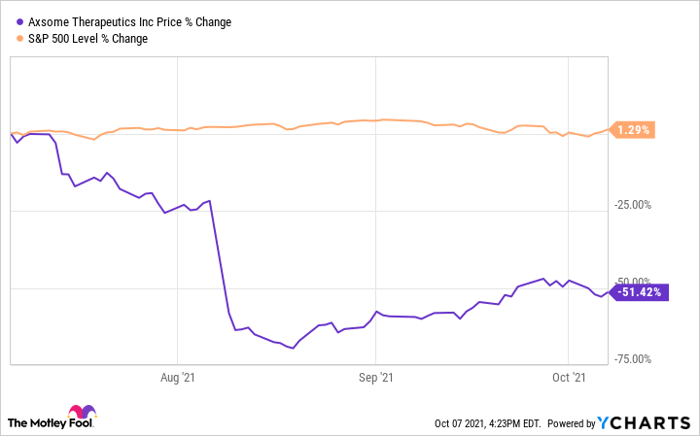
Task: Click the orange S&P 500 line near September
Action: coord(375,120)
